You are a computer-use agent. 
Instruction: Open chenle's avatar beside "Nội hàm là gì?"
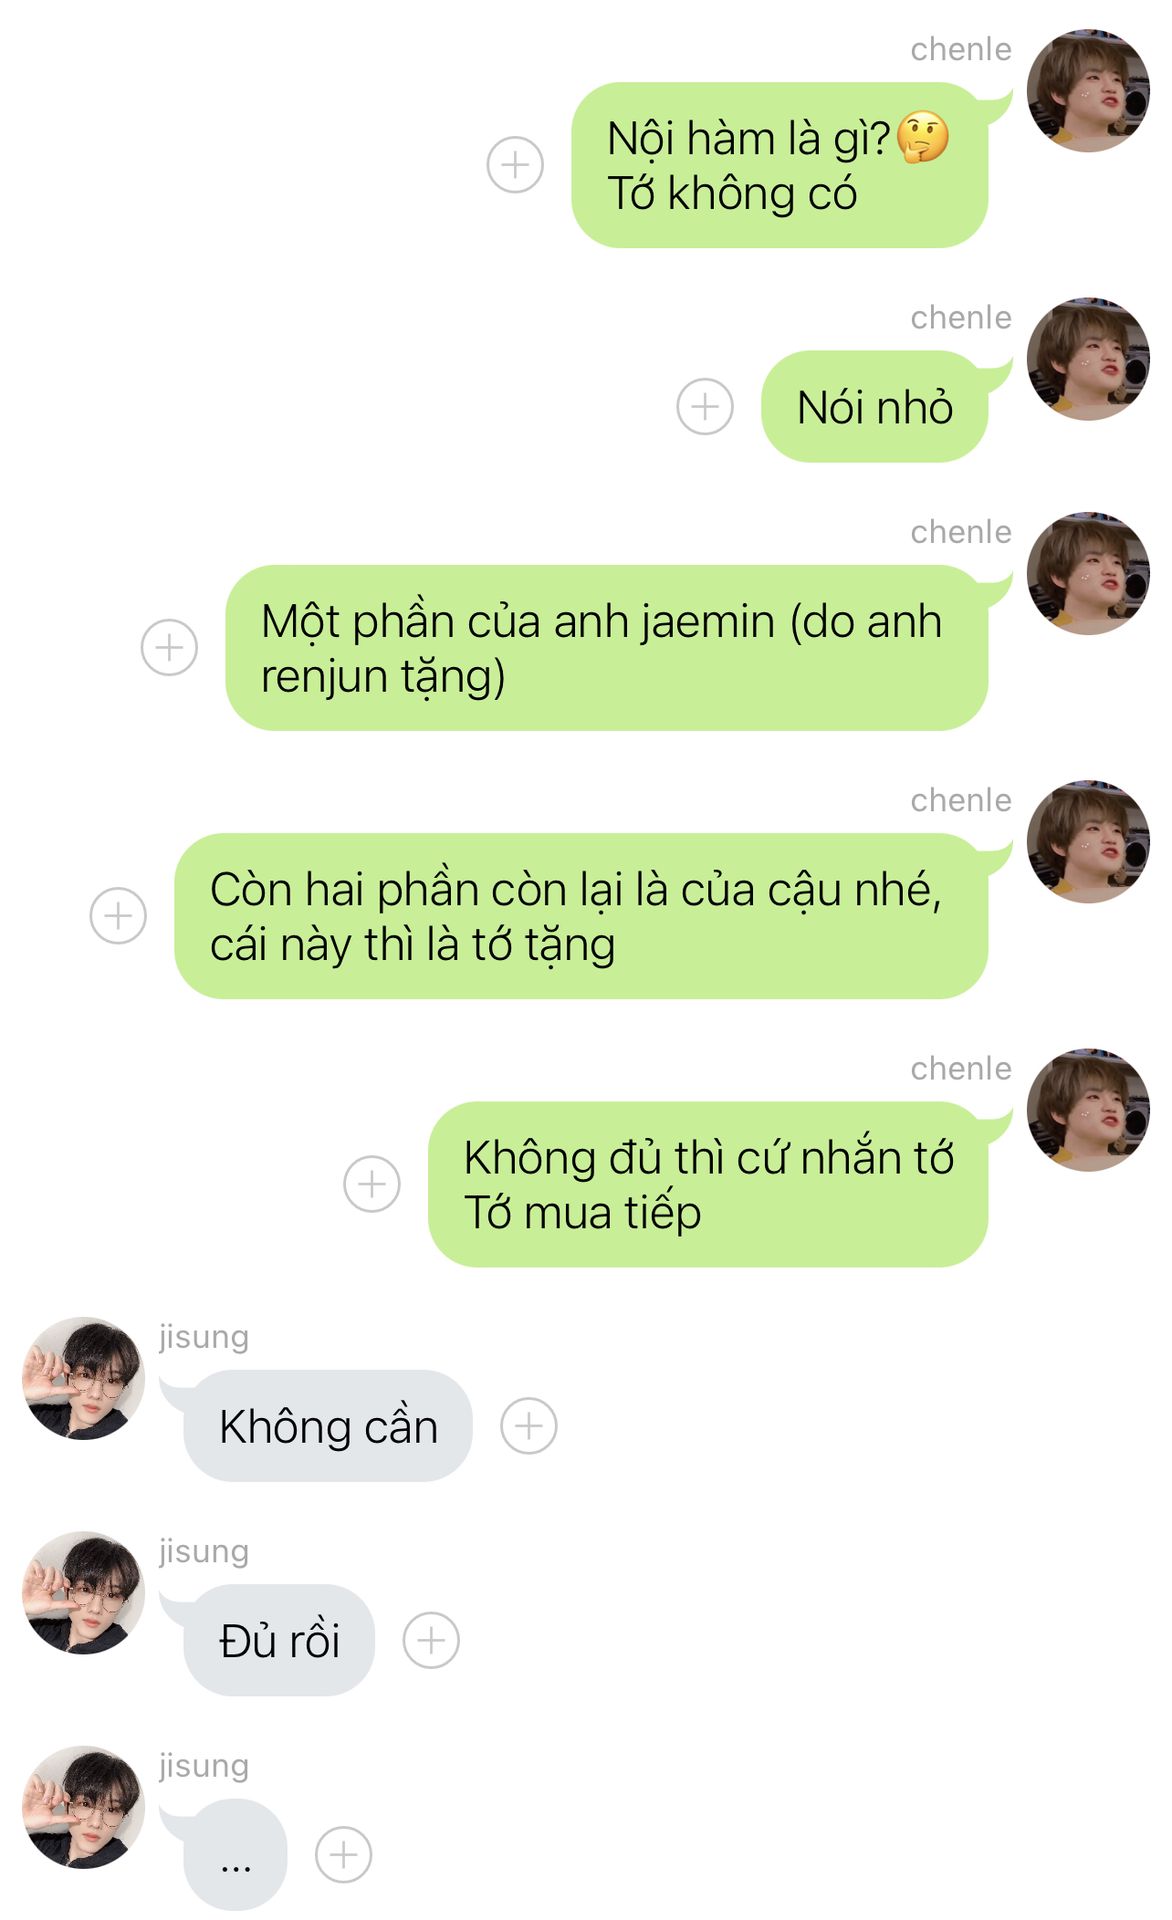coord(1088,91)
